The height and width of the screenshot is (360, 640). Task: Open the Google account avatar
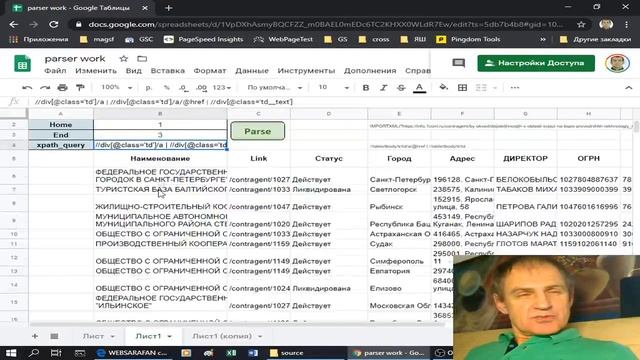(617, 63)
